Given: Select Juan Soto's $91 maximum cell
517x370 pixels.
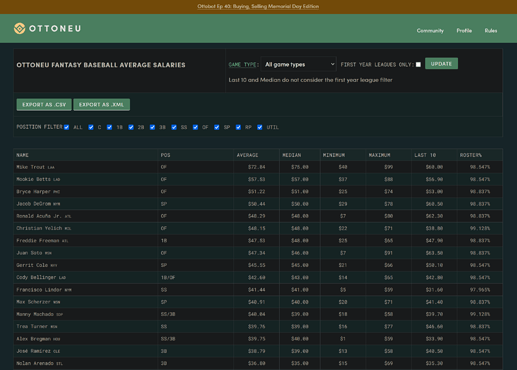Looking at the screenshot, I should click(x=389, y=253).
